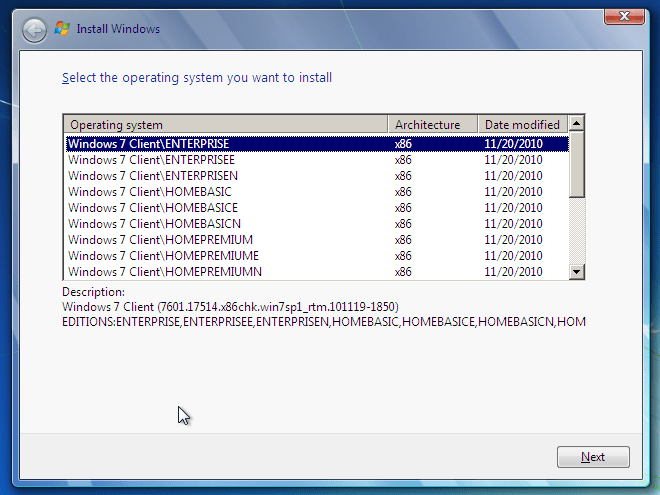Click the 11/20/2010 date in ENTERPRISEN row
Viewport: 660px width, 495px height.
coord(513,176)
